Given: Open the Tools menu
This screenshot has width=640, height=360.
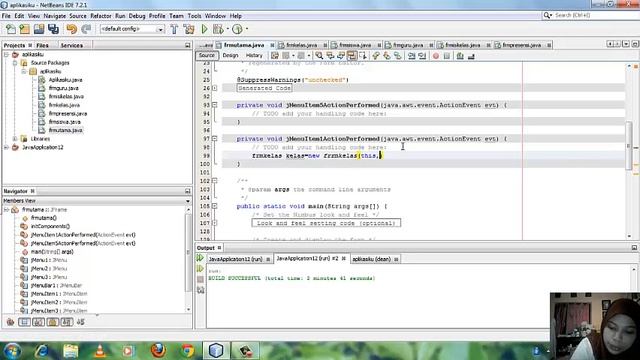Looking at the screenshot, I should pos(194,16).
